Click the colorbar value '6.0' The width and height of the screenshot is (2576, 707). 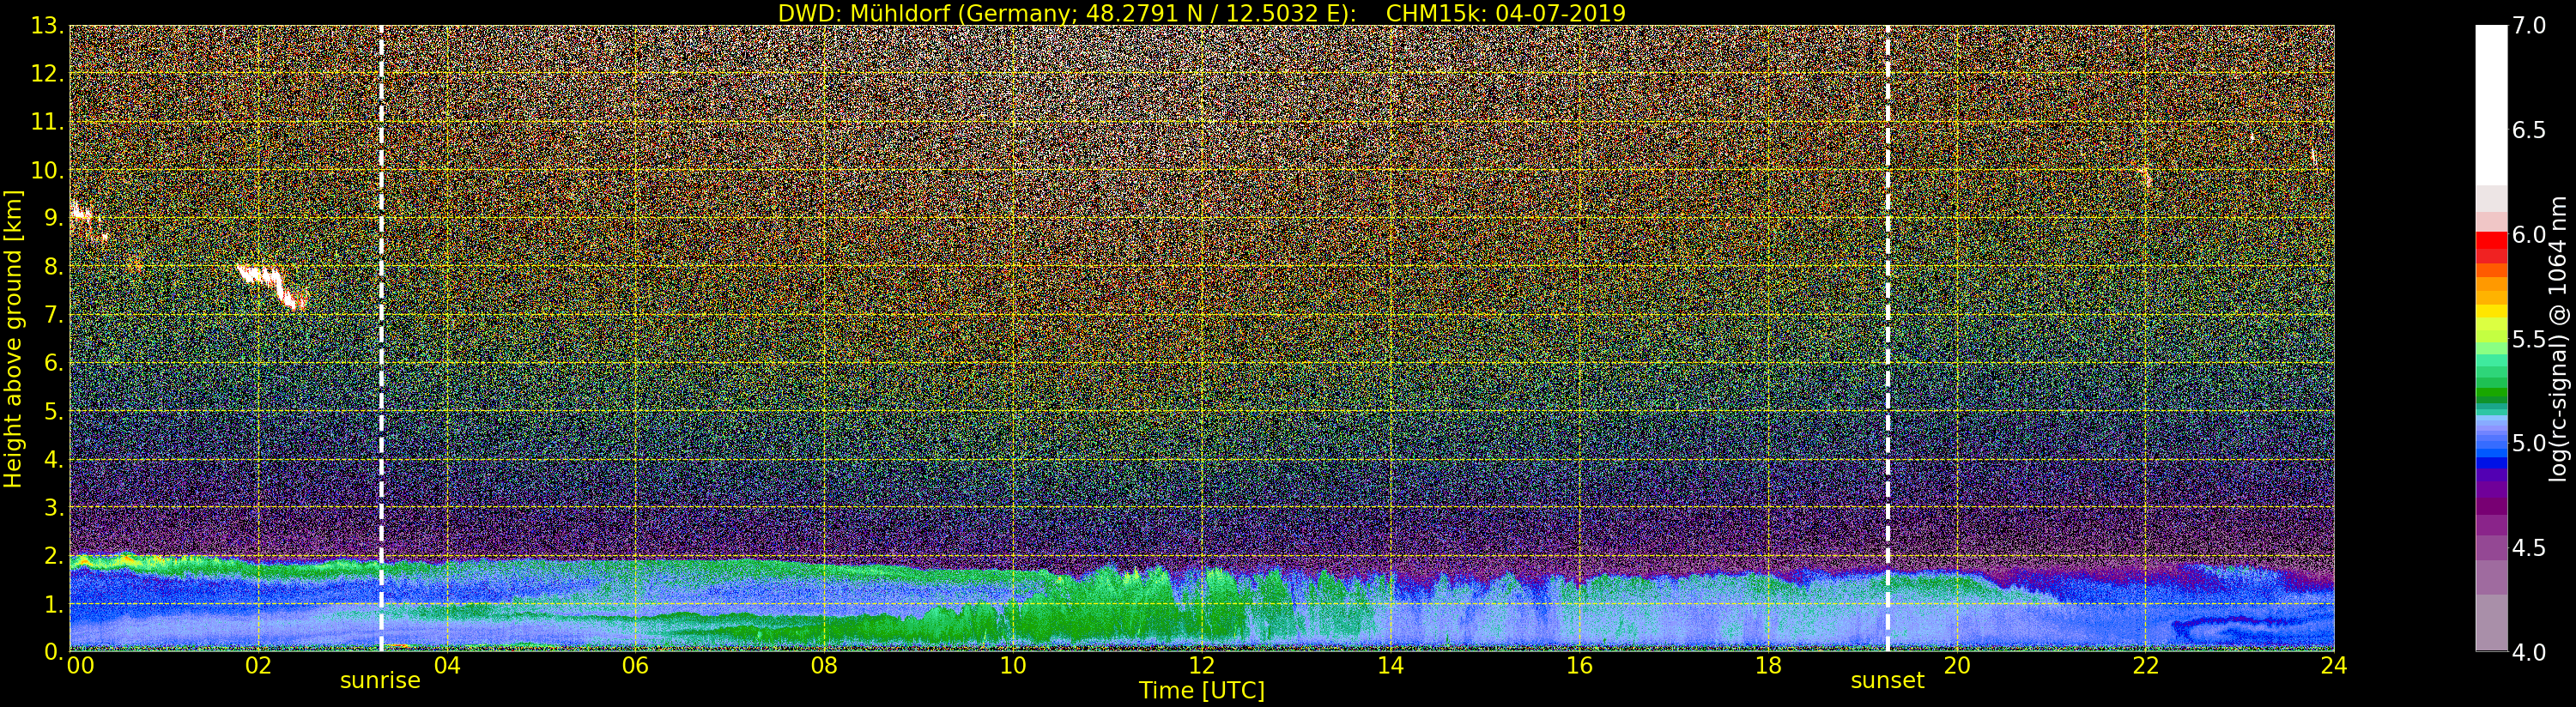[x=2529, y=234]
